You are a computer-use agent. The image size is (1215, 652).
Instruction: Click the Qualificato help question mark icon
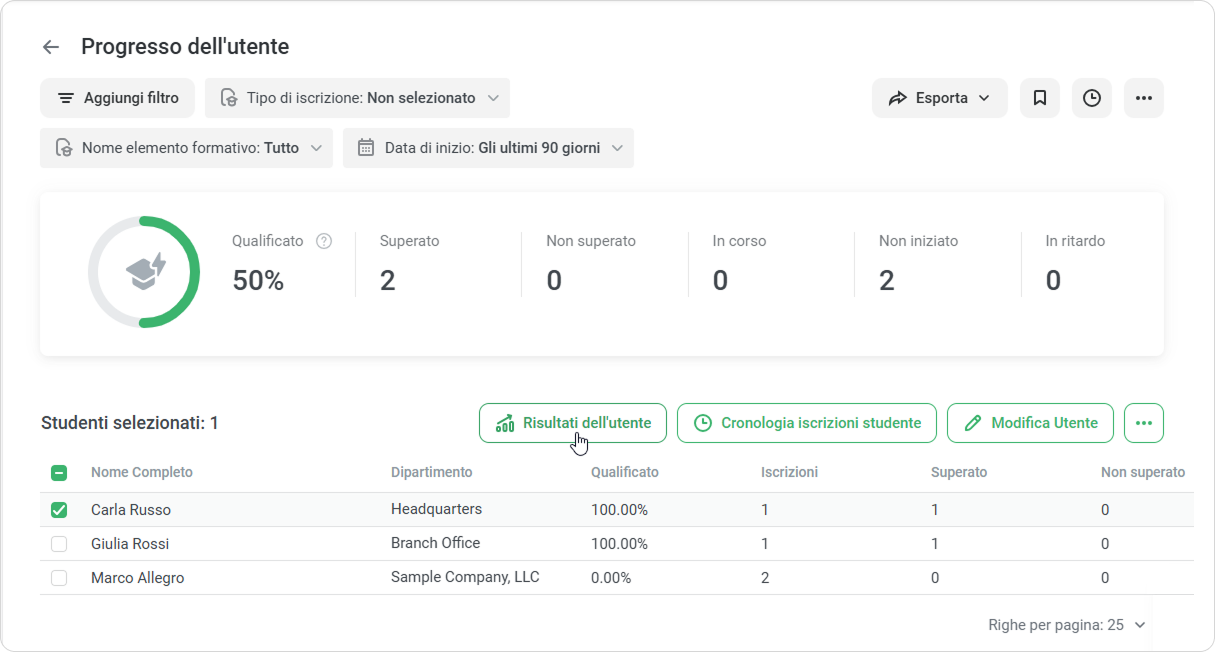tap(323, 241)
